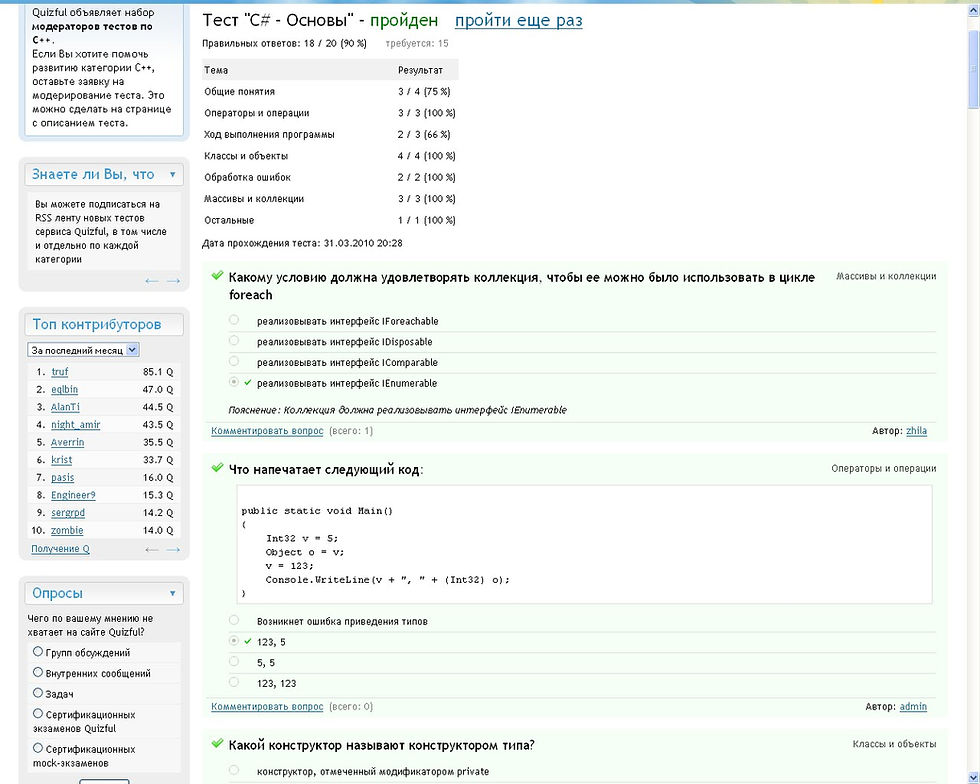Image resolution: width=980 pixels, height=784 pixels.
Task: Click green checkmark of foreach question
Action: tap(218, 275)
